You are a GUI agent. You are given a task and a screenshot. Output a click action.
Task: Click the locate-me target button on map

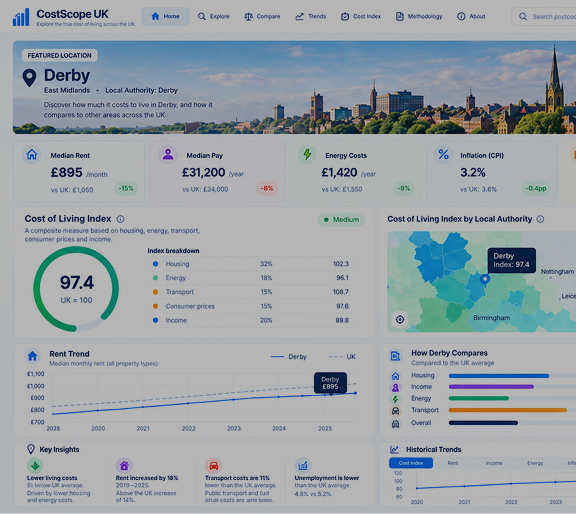point(400,319)
